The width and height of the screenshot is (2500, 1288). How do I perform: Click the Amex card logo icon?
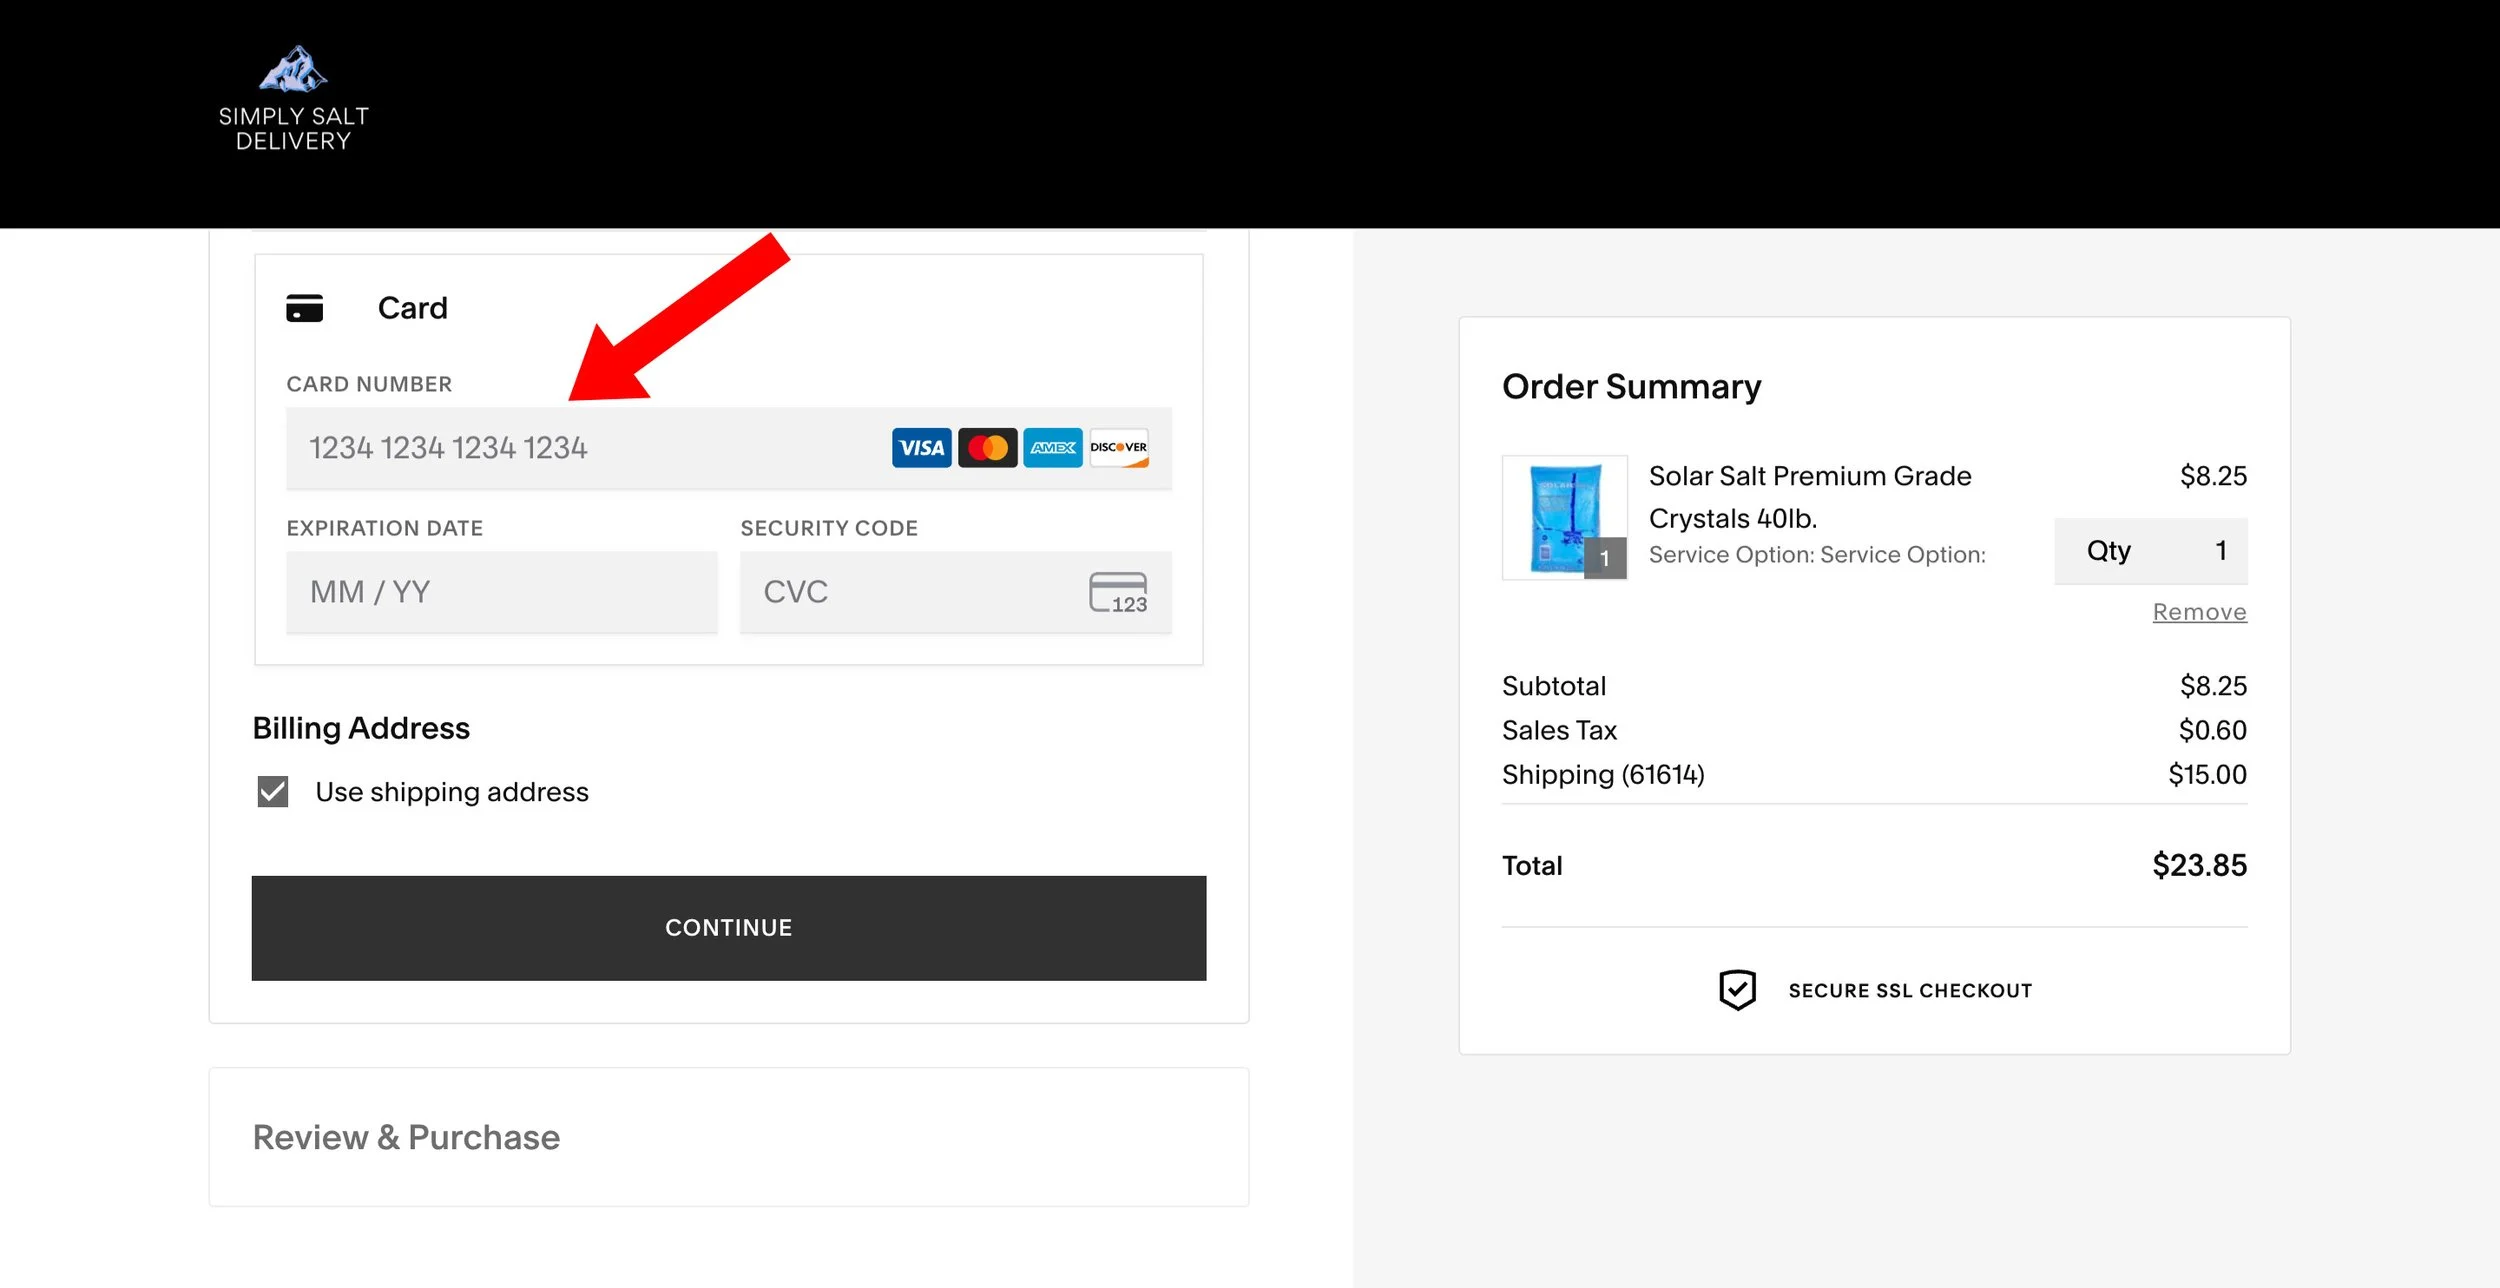click(x=1052, y=448)
